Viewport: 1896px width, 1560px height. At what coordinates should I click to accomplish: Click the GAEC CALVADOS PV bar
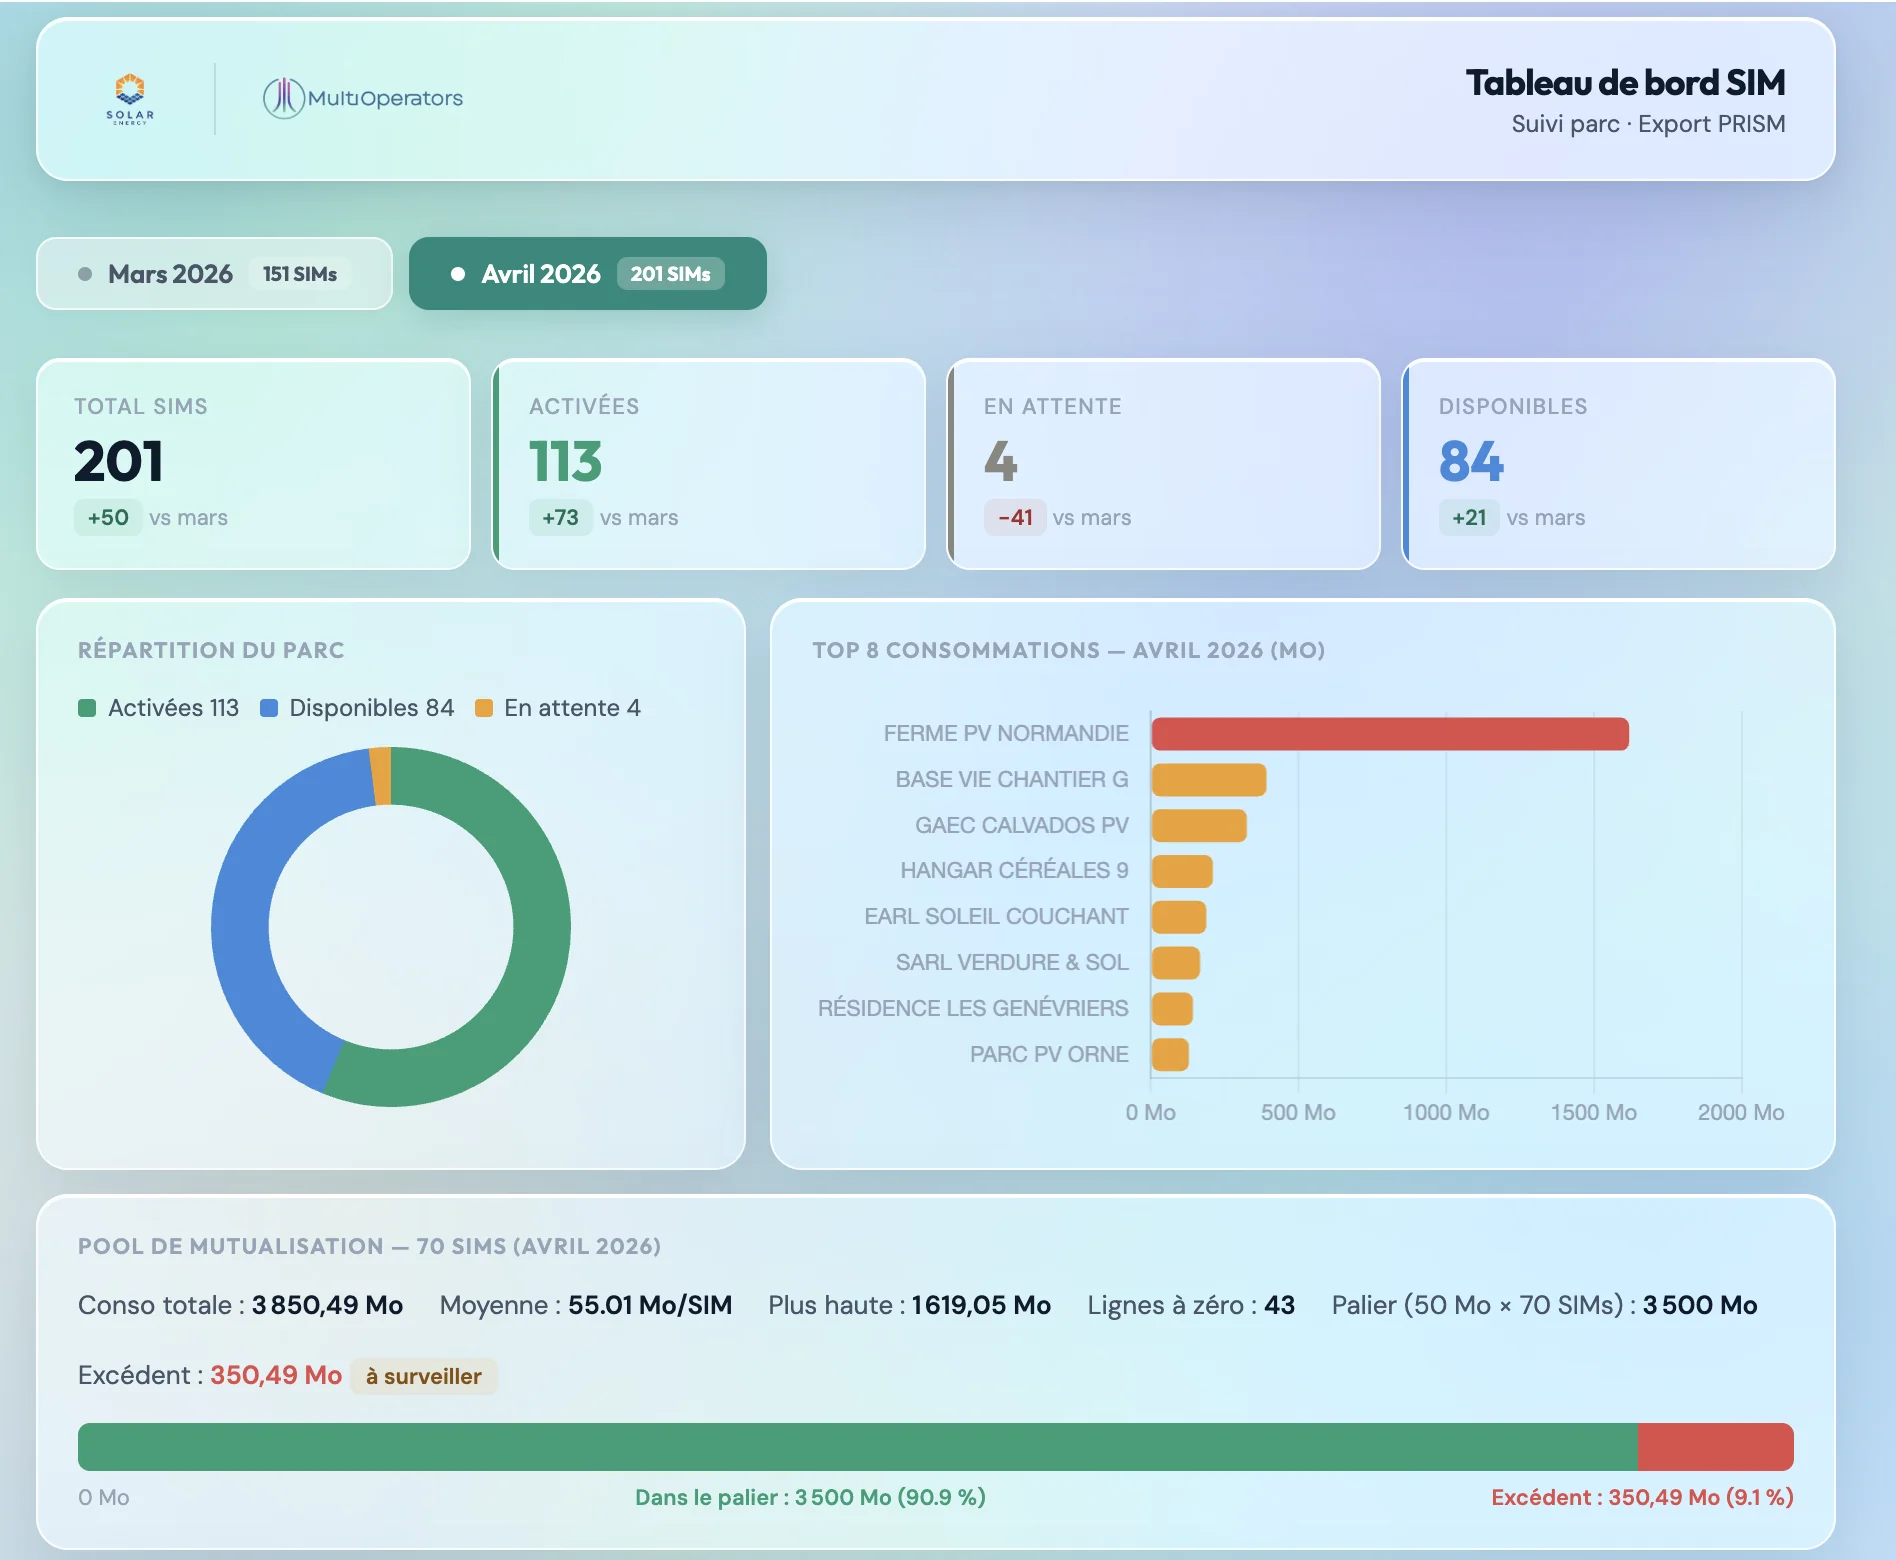click(1199, 826)
